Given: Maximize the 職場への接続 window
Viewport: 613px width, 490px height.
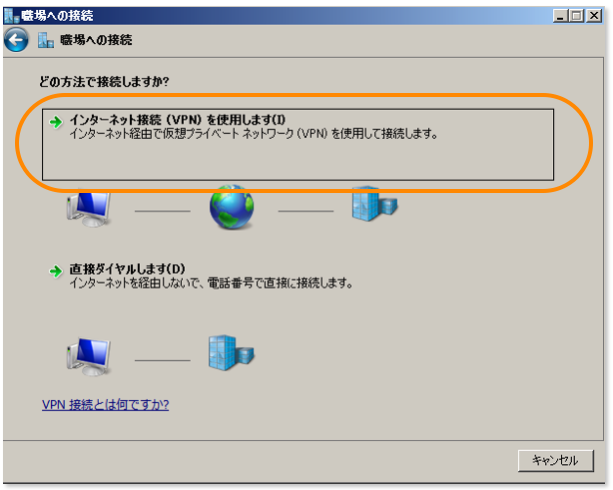Looking at the screenshot, I should (x=576, y=16).
